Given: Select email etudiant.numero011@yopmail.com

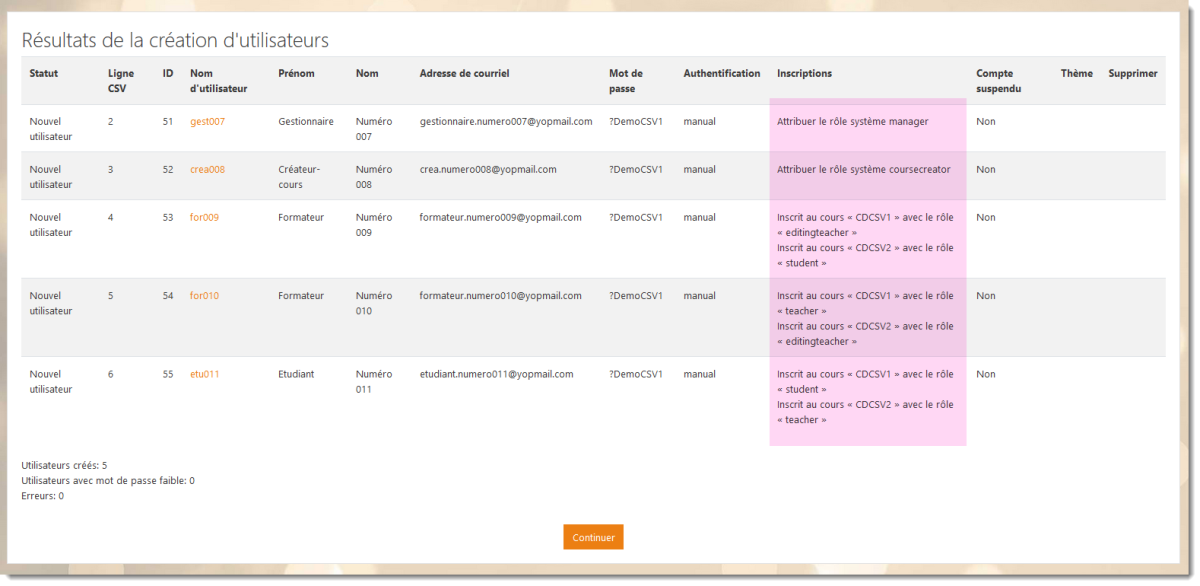Looking at the screenshot, I should click(496, 375).
